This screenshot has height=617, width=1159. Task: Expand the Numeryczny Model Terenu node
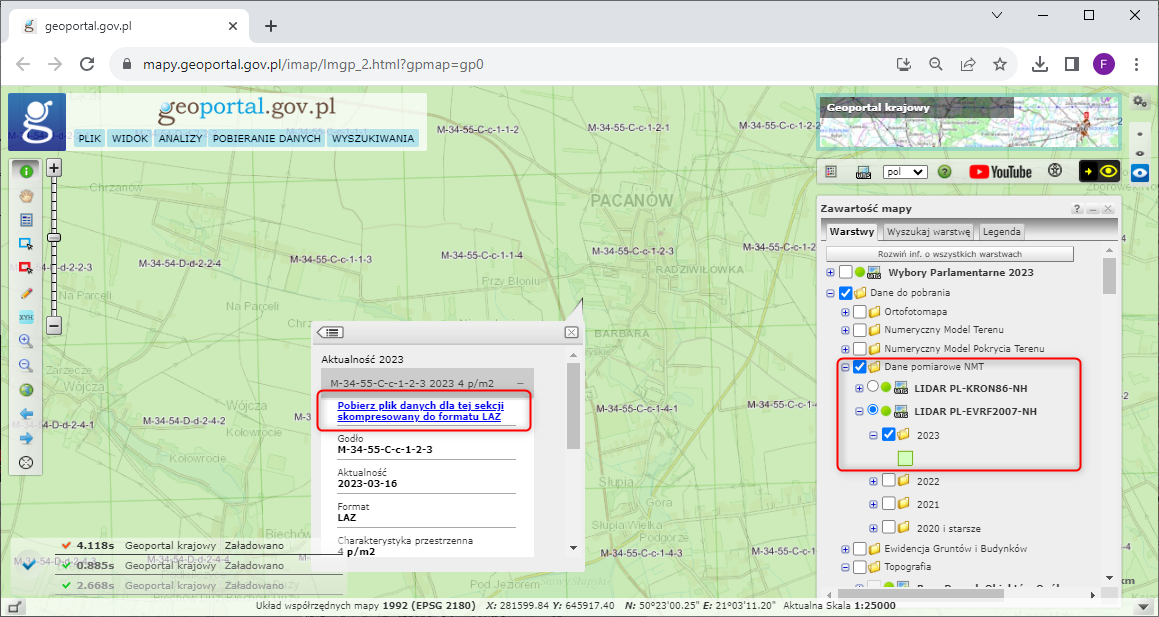point(845,330)
